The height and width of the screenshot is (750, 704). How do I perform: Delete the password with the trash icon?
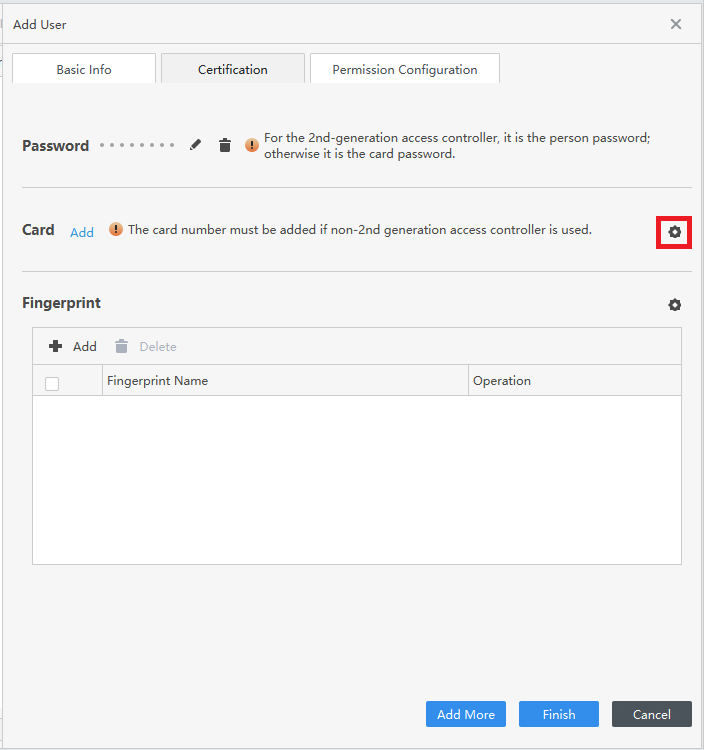(x=225, y=145)
